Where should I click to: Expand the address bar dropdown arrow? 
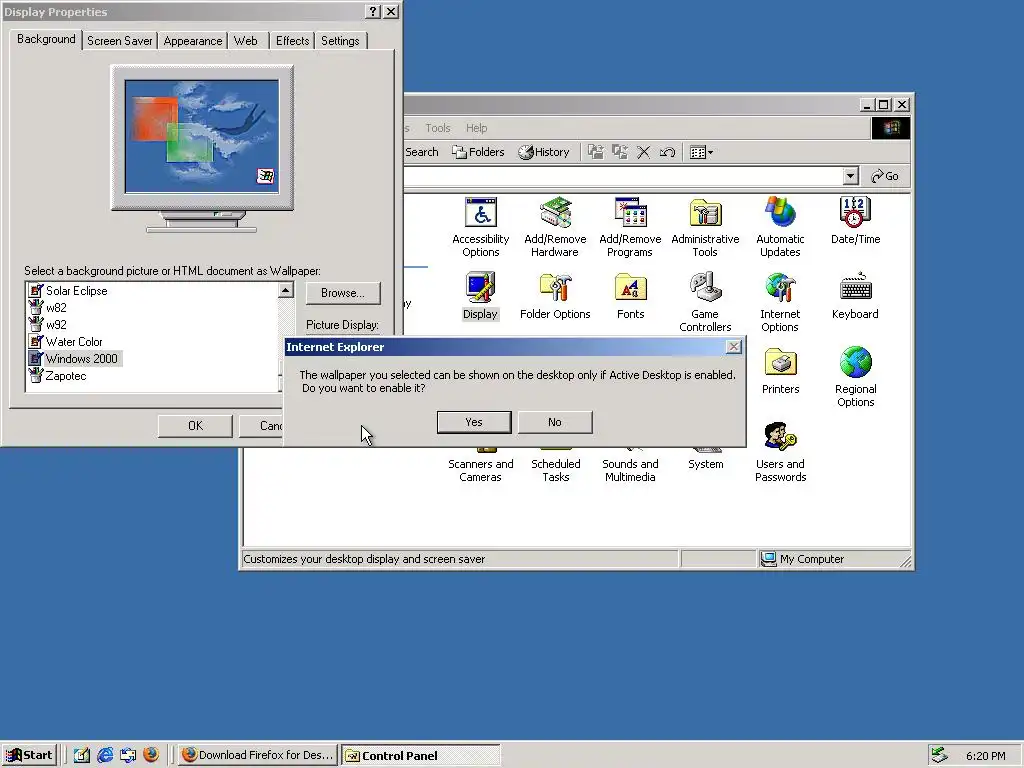click(x=850, y=176)
